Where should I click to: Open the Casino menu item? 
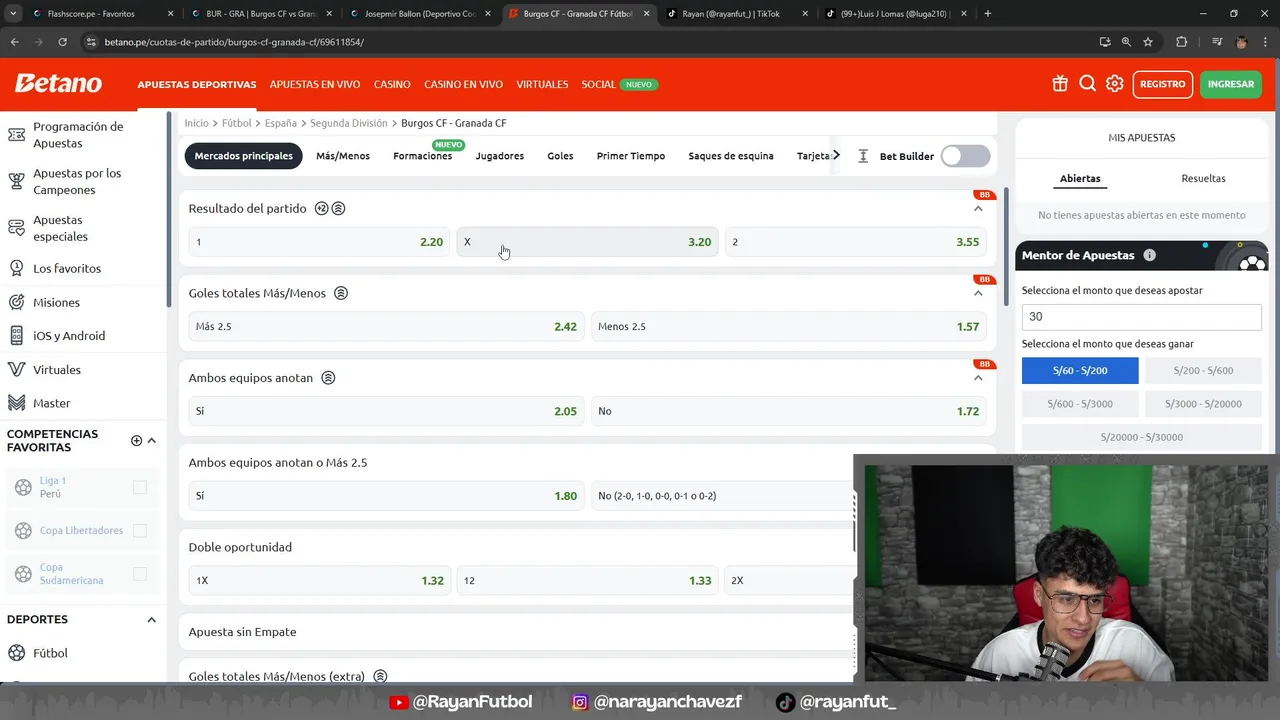(392, 84)
